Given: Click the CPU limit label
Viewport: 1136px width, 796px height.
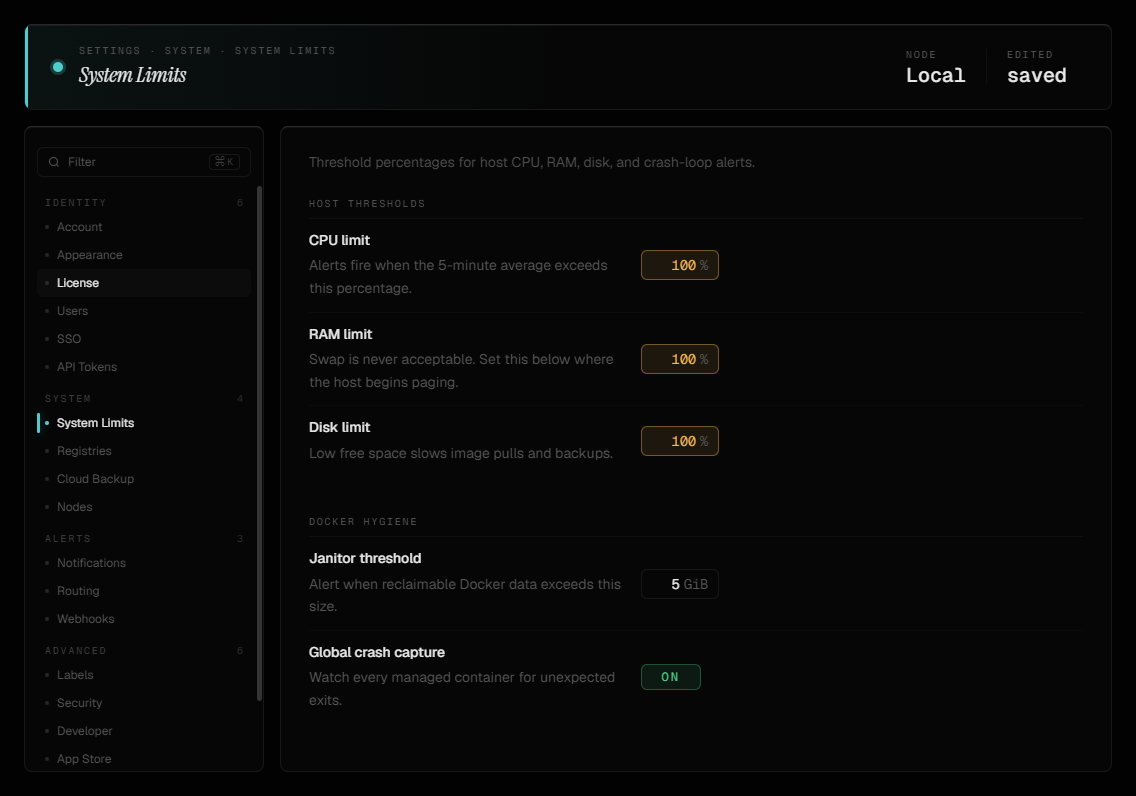Looking at the screenshot, I should (339, 240).
